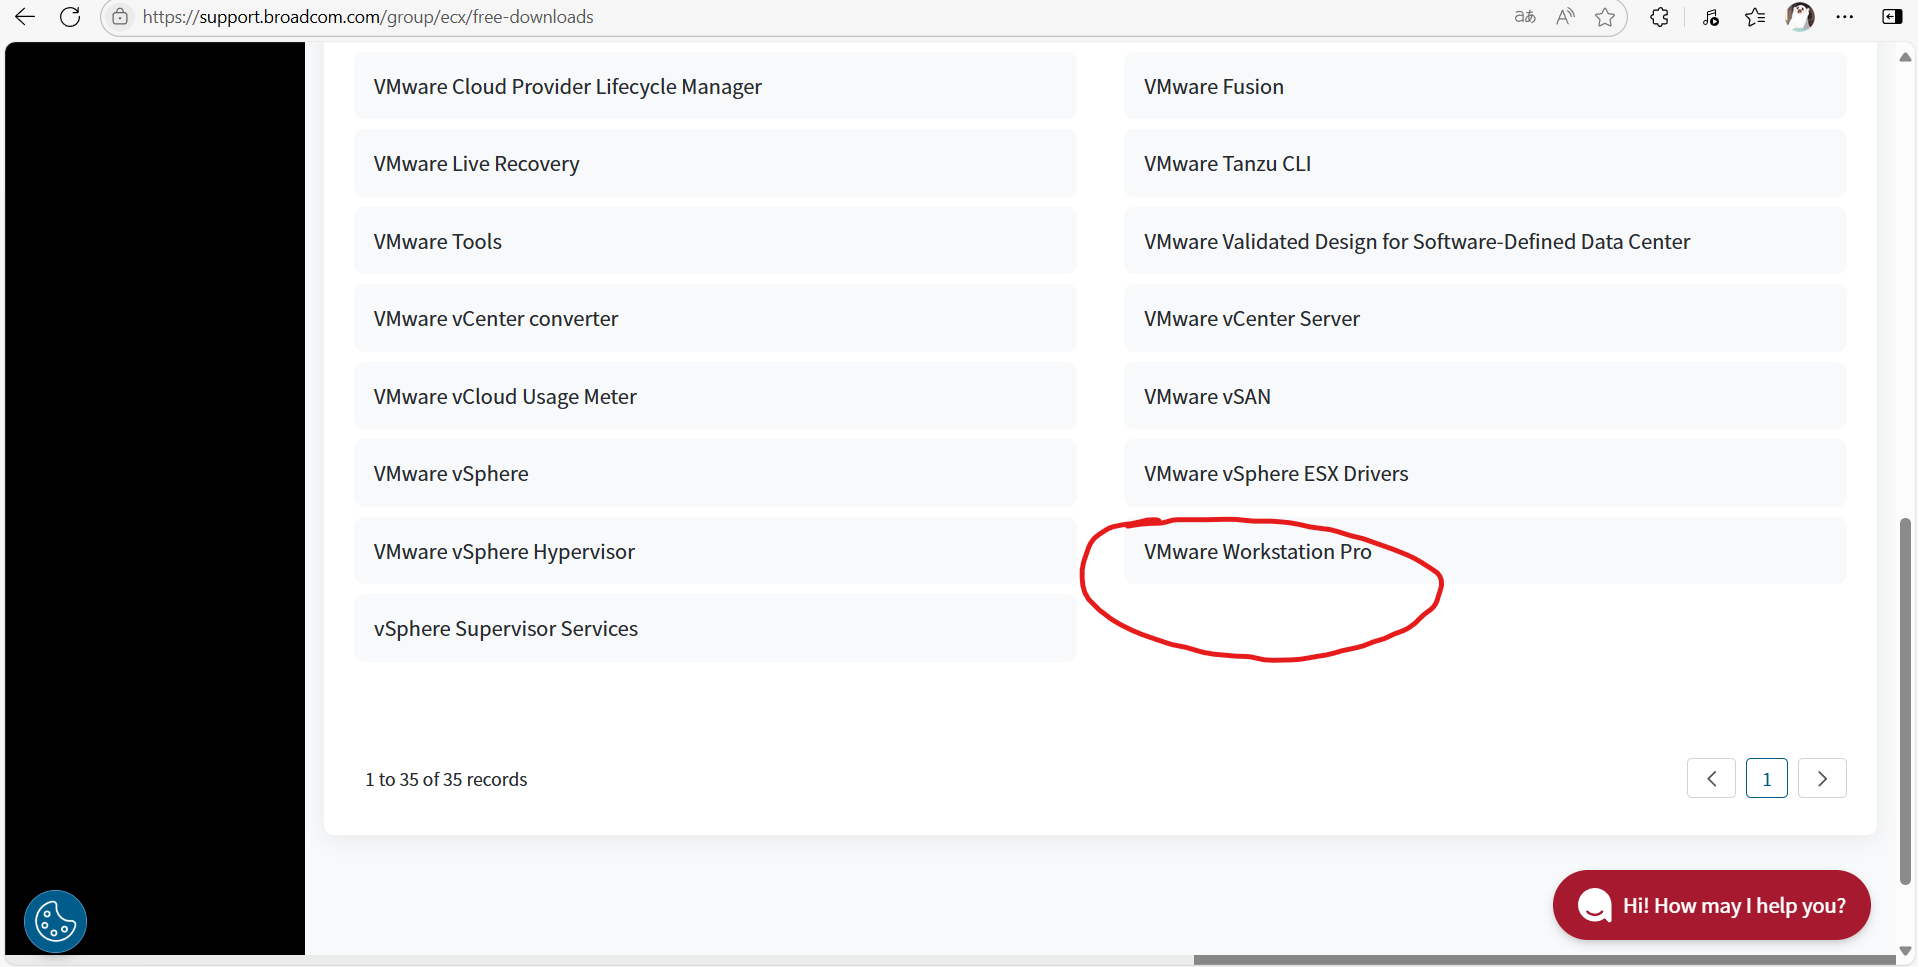The image size is (1918, 967).
Task: Activate Read aloud icon
Action: click(x=1565, y=17)
